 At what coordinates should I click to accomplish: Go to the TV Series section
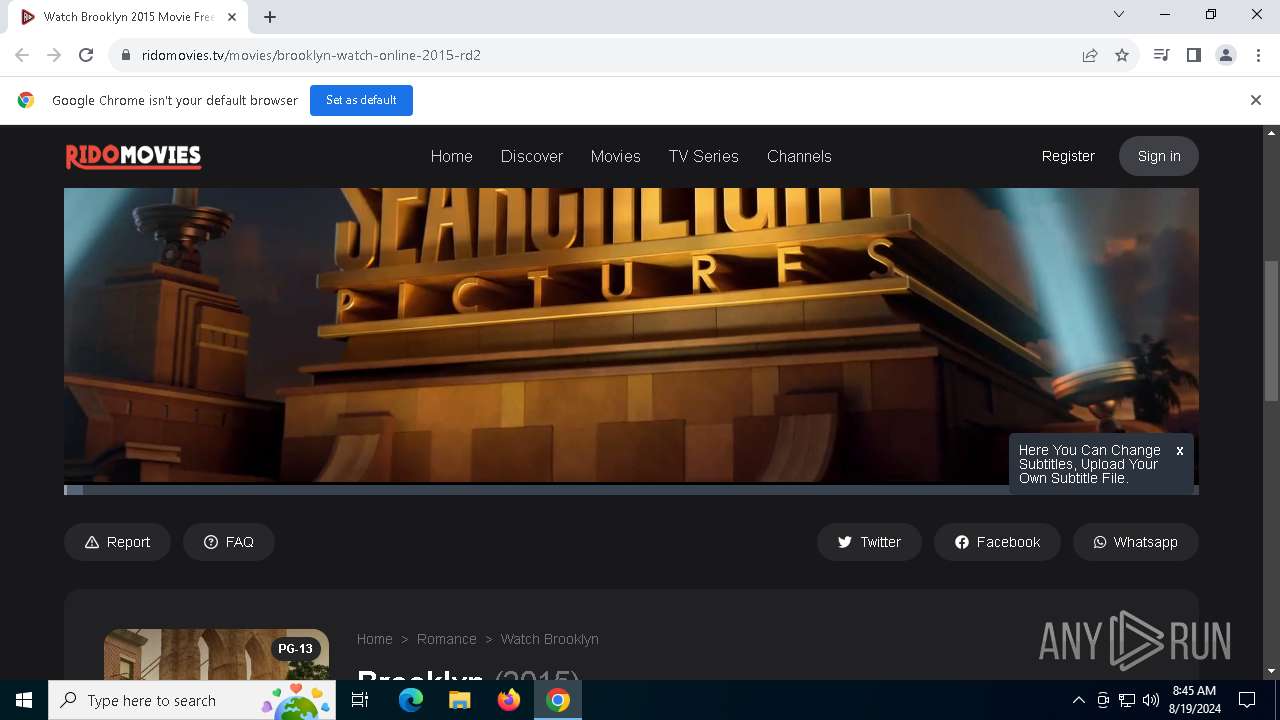[703, 156]
